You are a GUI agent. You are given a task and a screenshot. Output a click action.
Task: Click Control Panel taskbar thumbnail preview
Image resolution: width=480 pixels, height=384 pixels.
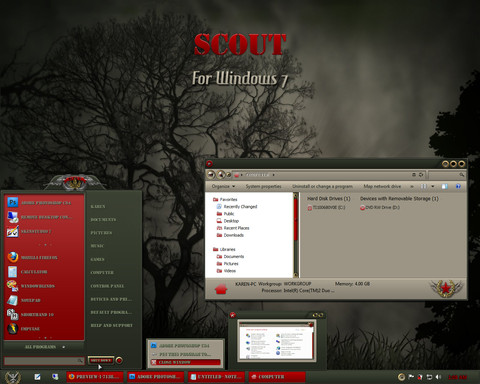(x=276, y=341)
